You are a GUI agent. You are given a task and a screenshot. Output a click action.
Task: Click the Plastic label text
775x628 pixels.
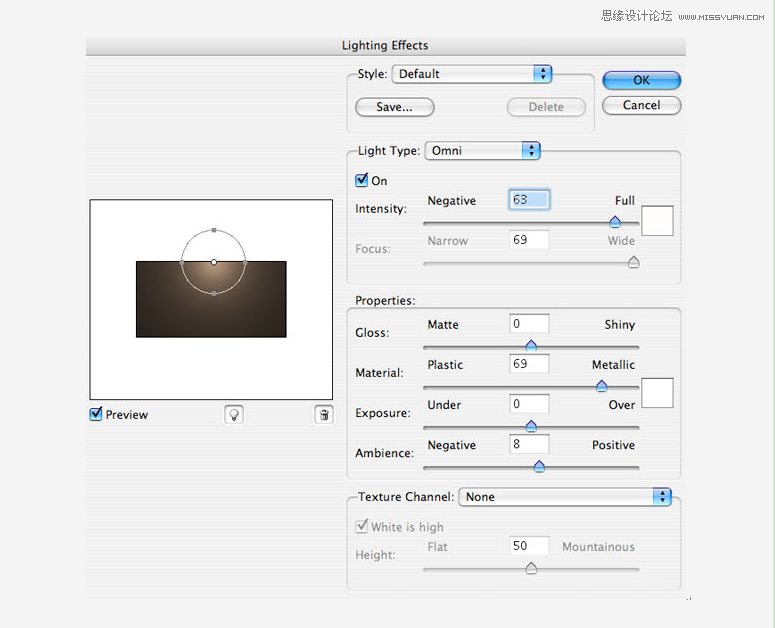[445, 365]
